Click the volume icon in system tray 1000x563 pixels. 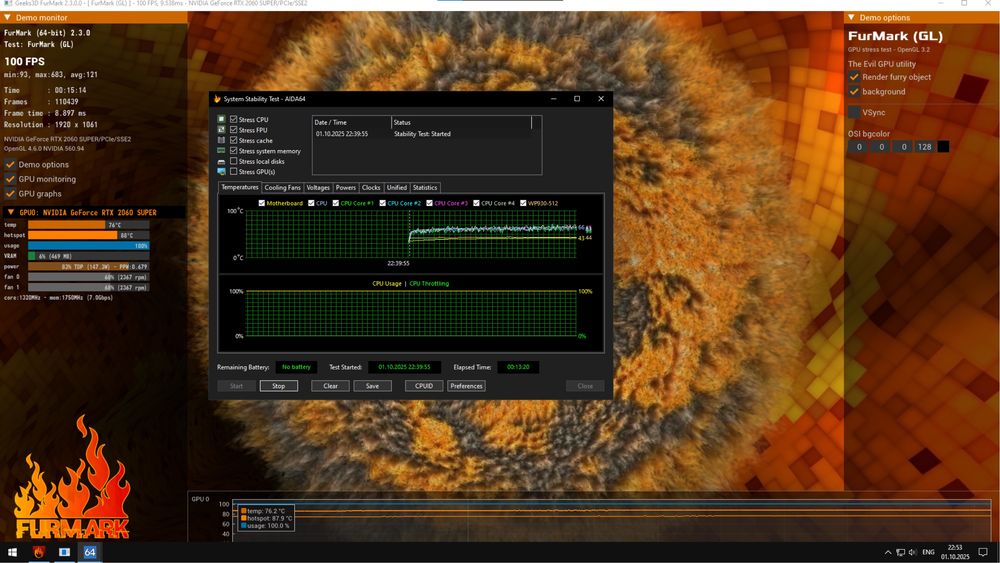(x=913, y=552)
